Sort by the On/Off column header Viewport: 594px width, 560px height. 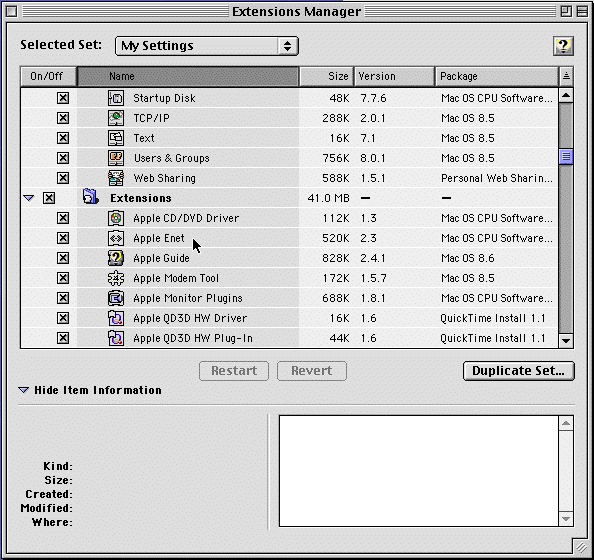tap(48, 76)
